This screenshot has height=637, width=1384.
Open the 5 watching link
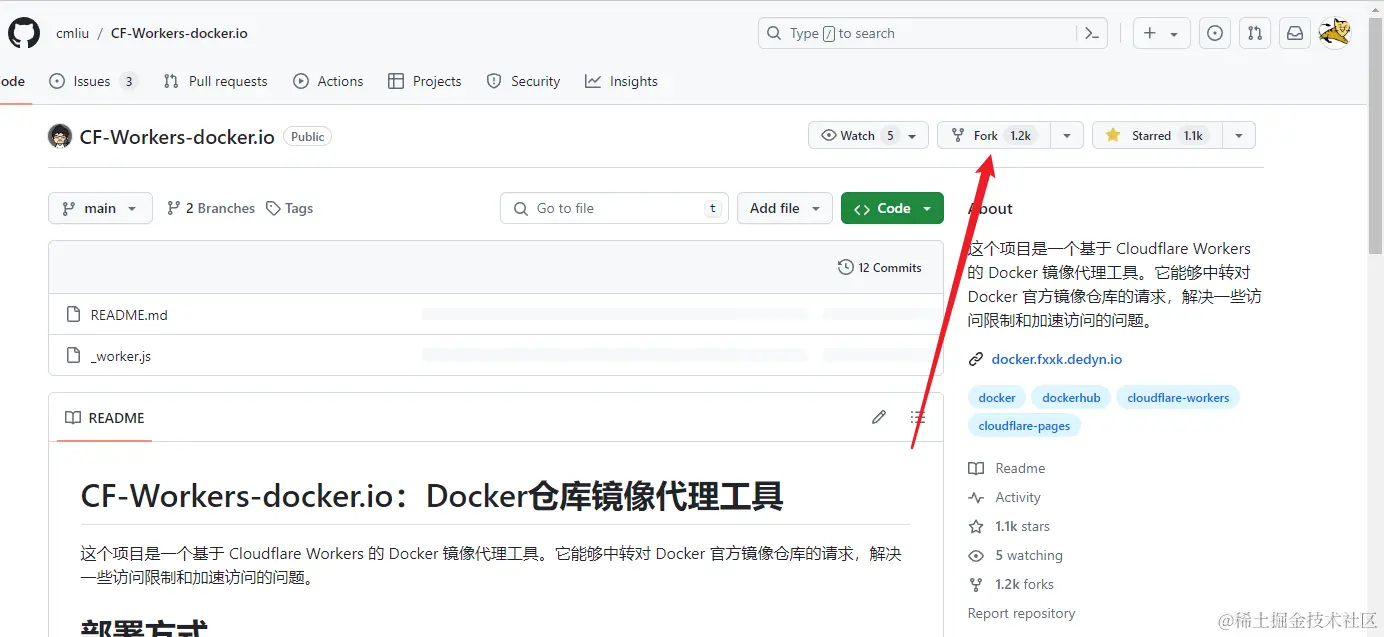click(x=1016, y=555)
